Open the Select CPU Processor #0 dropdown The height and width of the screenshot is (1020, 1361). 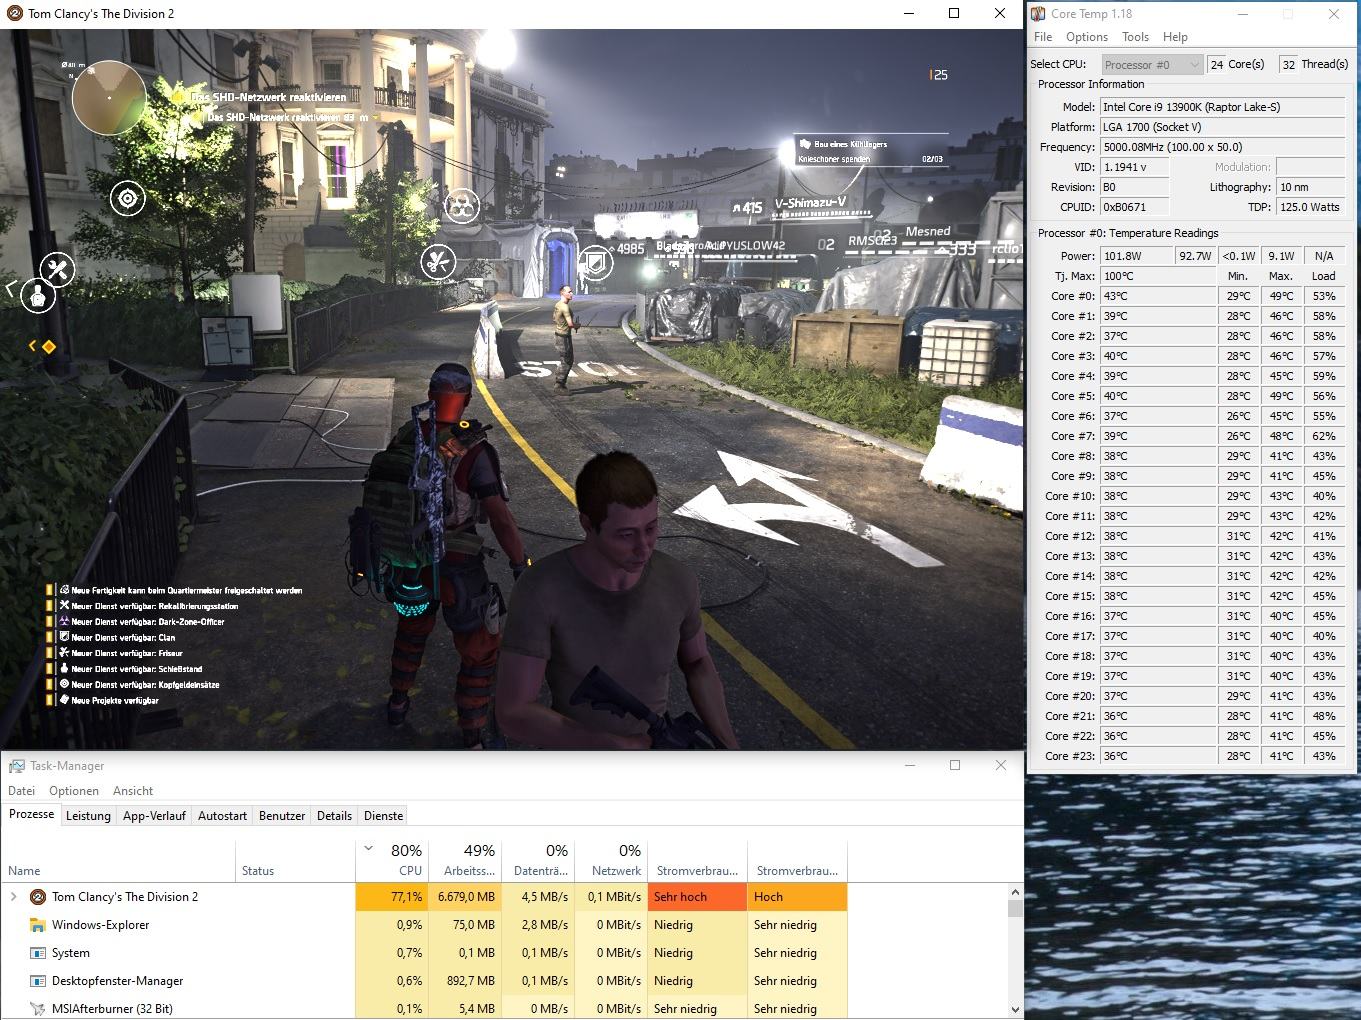click(x=1151, y=64)
